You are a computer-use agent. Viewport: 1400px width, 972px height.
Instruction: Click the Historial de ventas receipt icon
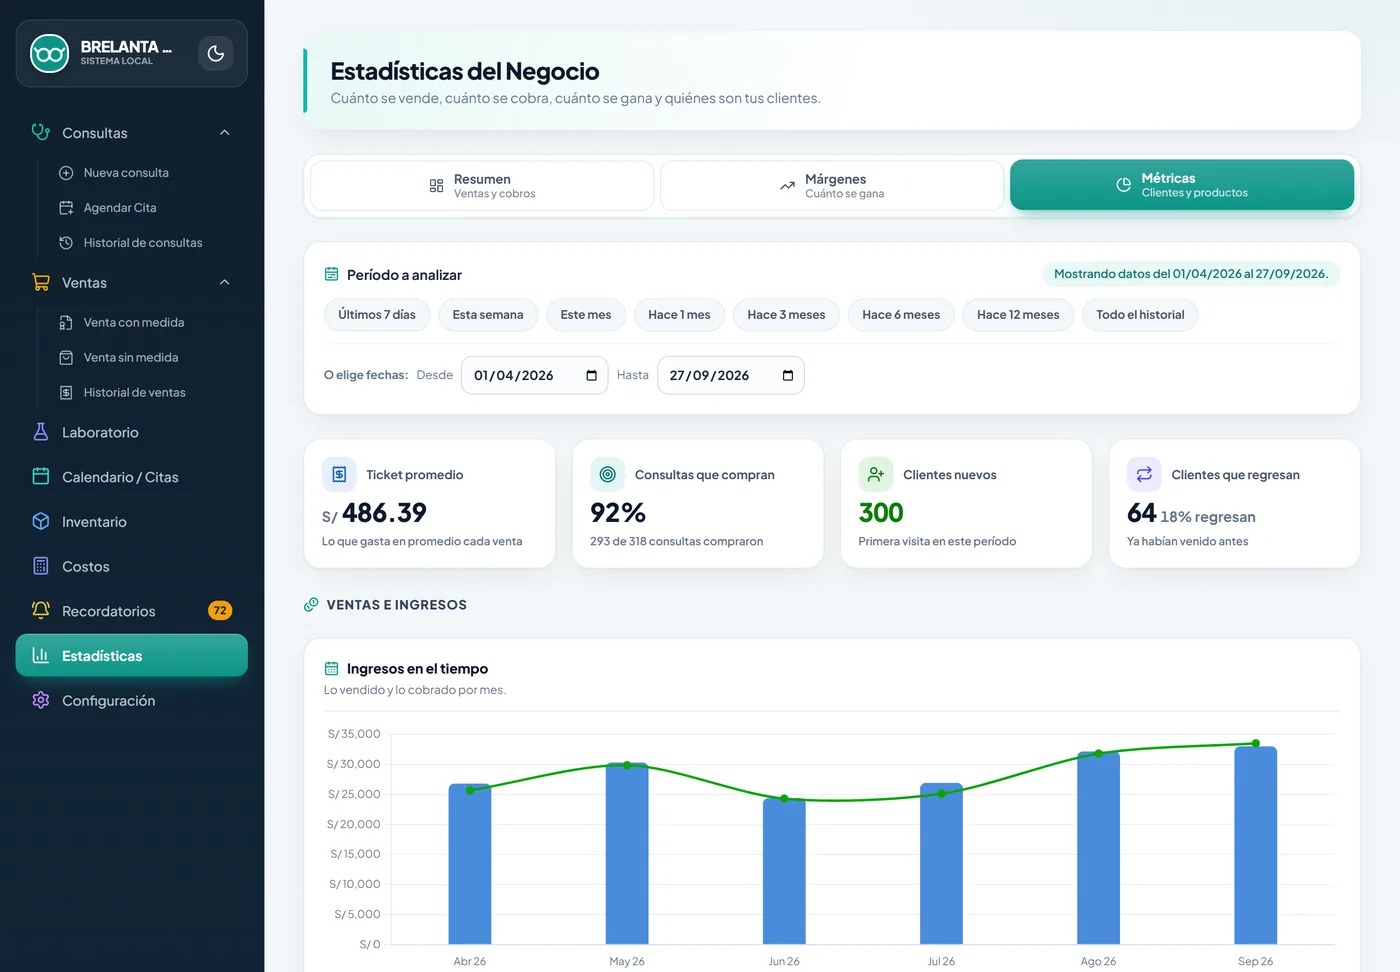point(66,393)
